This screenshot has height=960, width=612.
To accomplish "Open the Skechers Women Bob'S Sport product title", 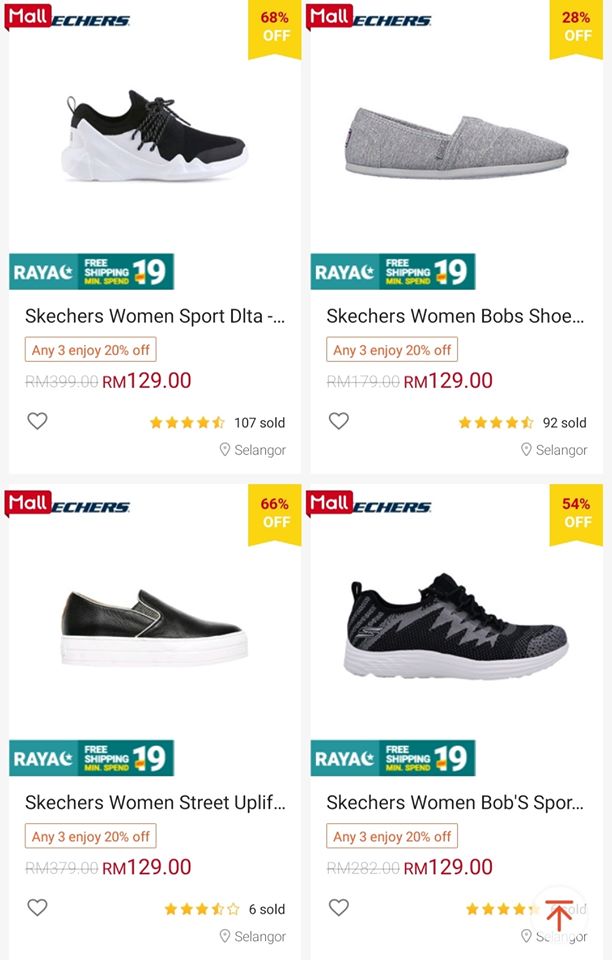I will click(455, 803).
